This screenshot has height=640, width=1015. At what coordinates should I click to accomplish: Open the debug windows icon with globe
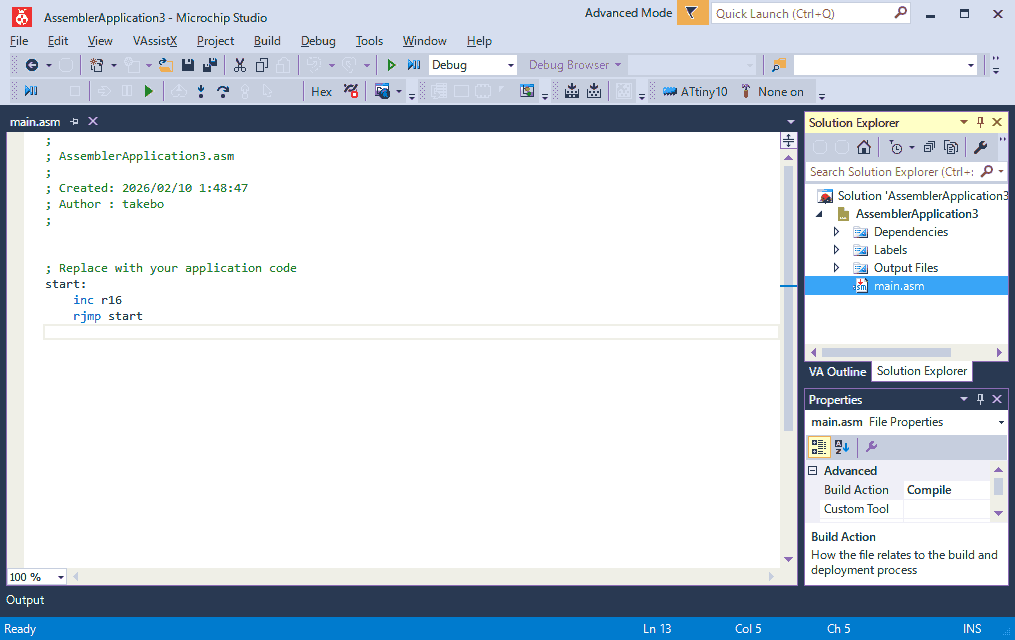(x=382, y=91)
